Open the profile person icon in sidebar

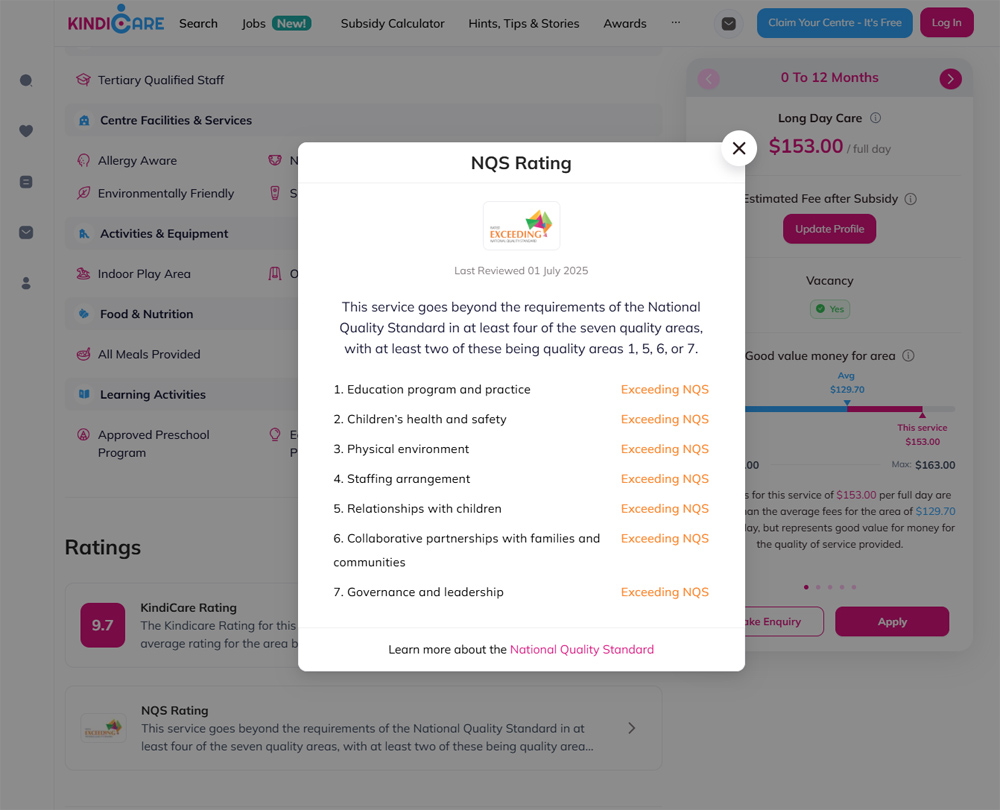(x=26, y=284)
